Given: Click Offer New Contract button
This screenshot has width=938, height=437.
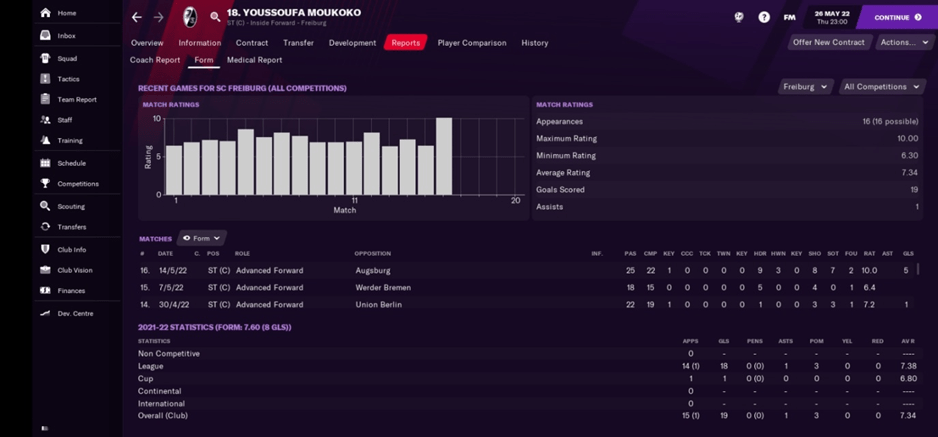Looking at the screenshot, I should click(828, 43).
